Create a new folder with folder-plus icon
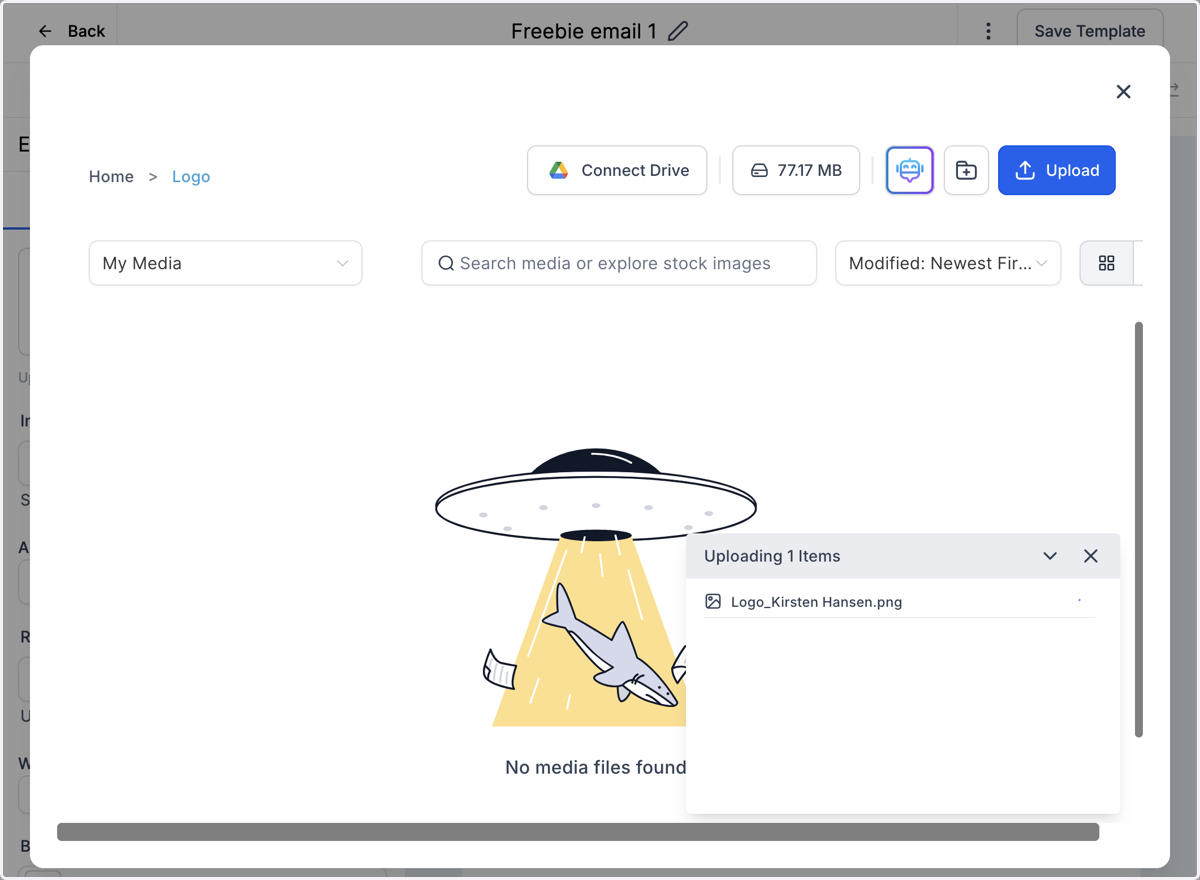This screenshot has width=1200, height=880. (x=966, y=170)
